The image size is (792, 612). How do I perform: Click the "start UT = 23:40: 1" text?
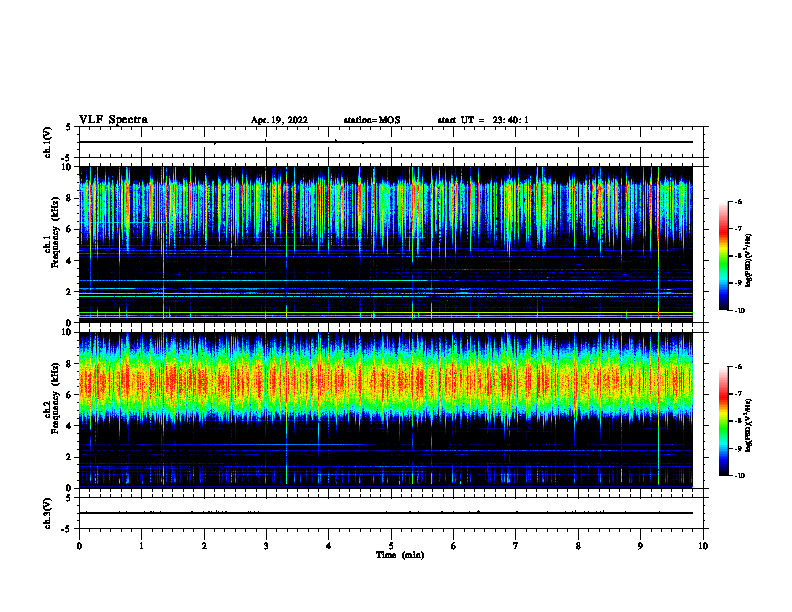[483, 120]
